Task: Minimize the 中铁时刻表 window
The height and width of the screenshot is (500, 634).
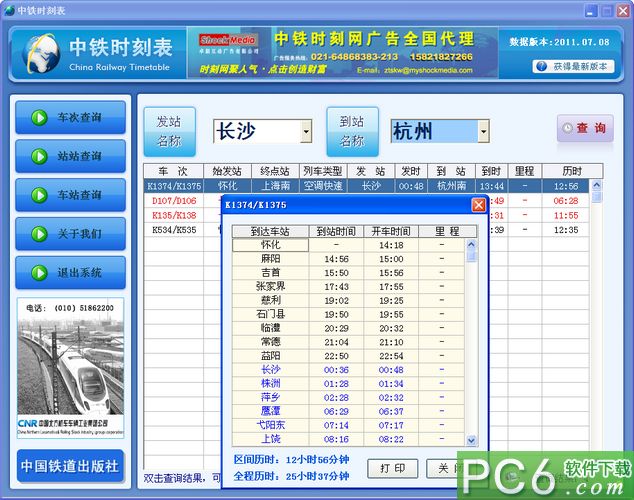Action: (x=591, y=11)
